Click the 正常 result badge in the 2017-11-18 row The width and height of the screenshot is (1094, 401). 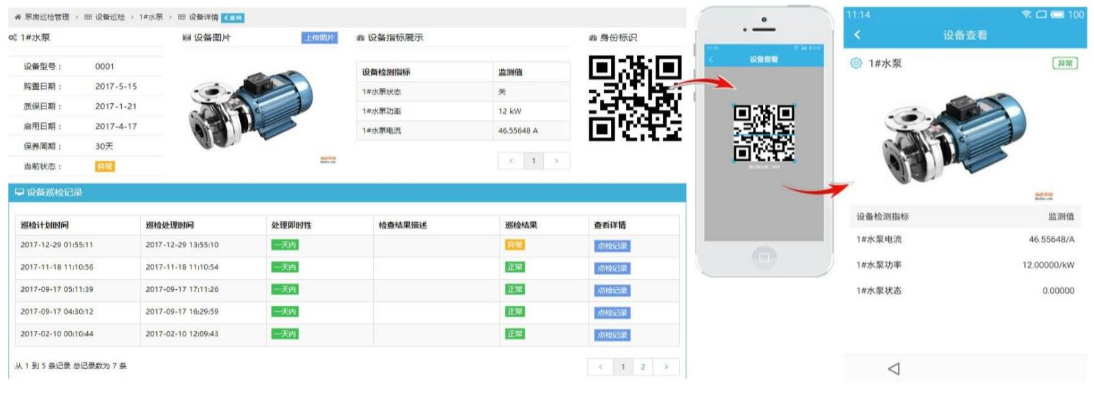515,267
